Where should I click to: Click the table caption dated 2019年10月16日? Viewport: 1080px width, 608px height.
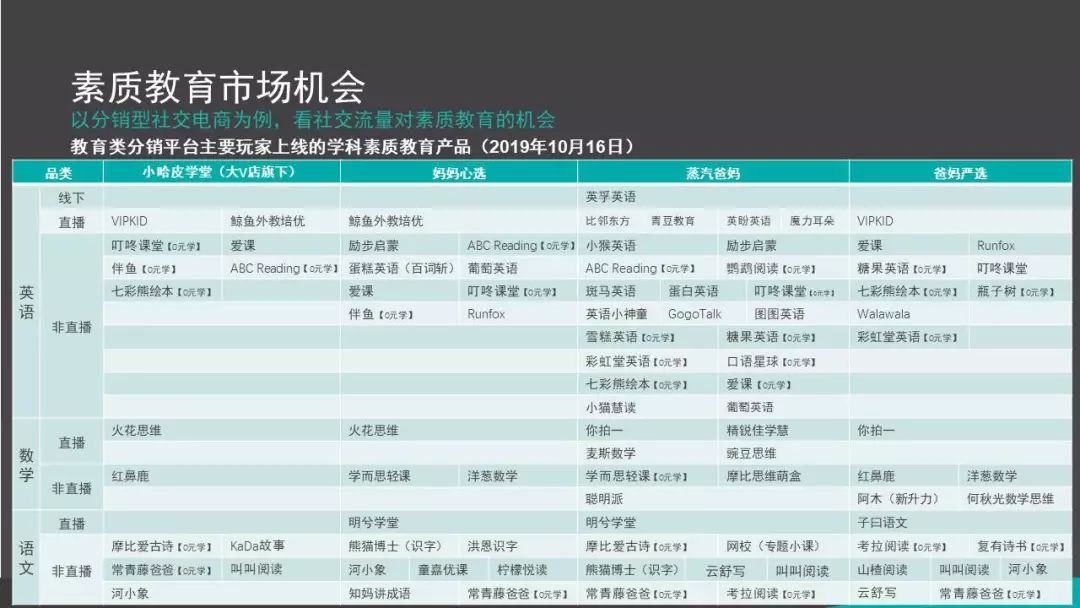tap(352, 147)
